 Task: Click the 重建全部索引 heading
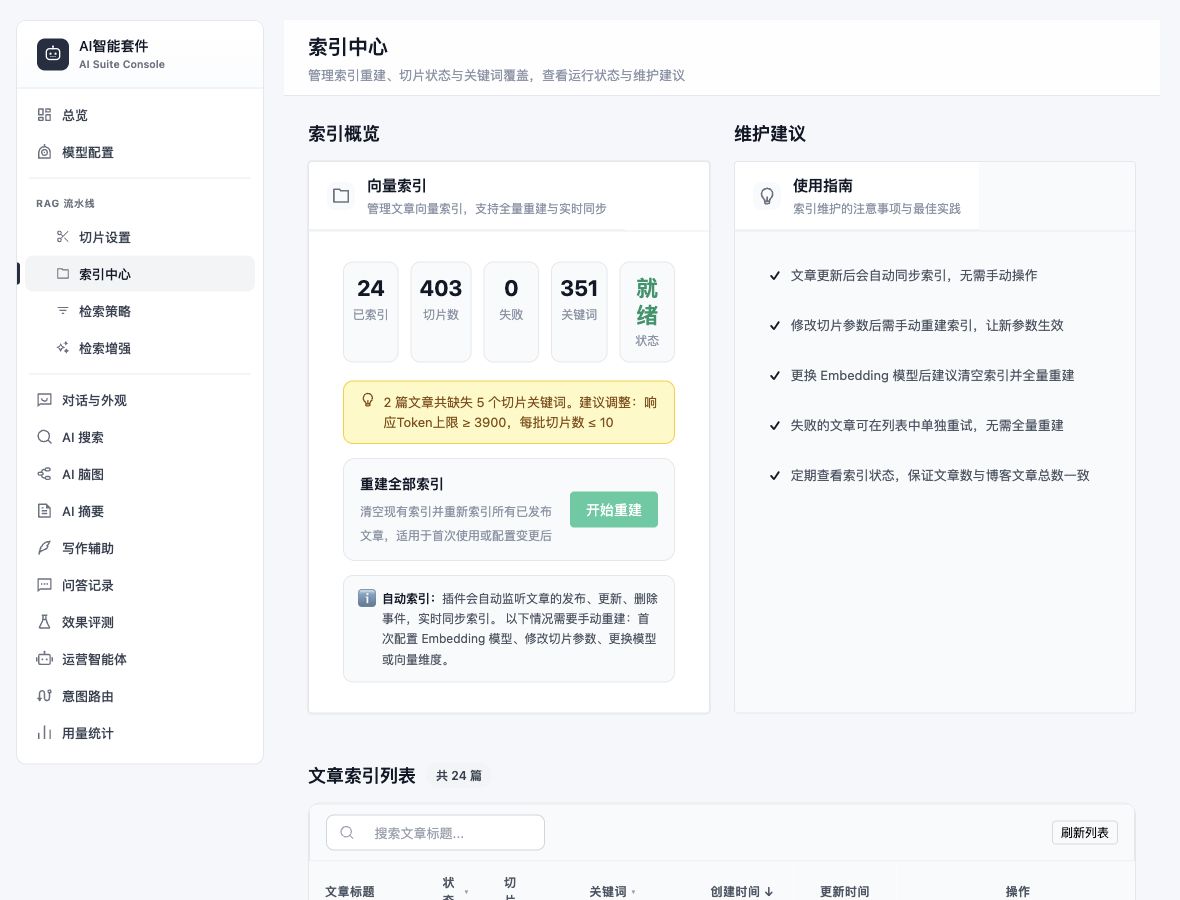click(x=402, y=484)
